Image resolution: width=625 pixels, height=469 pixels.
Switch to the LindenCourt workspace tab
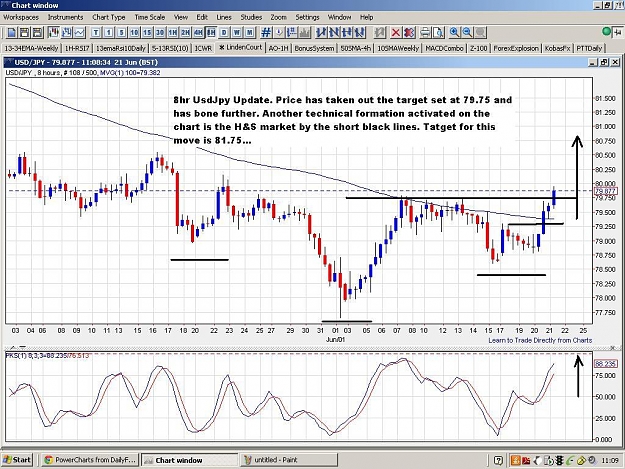240,47
